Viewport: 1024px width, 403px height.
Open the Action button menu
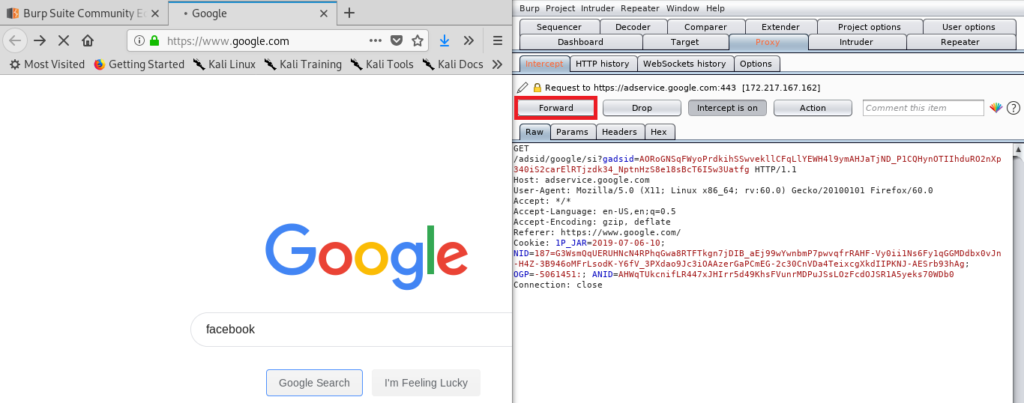pos(812,108)
